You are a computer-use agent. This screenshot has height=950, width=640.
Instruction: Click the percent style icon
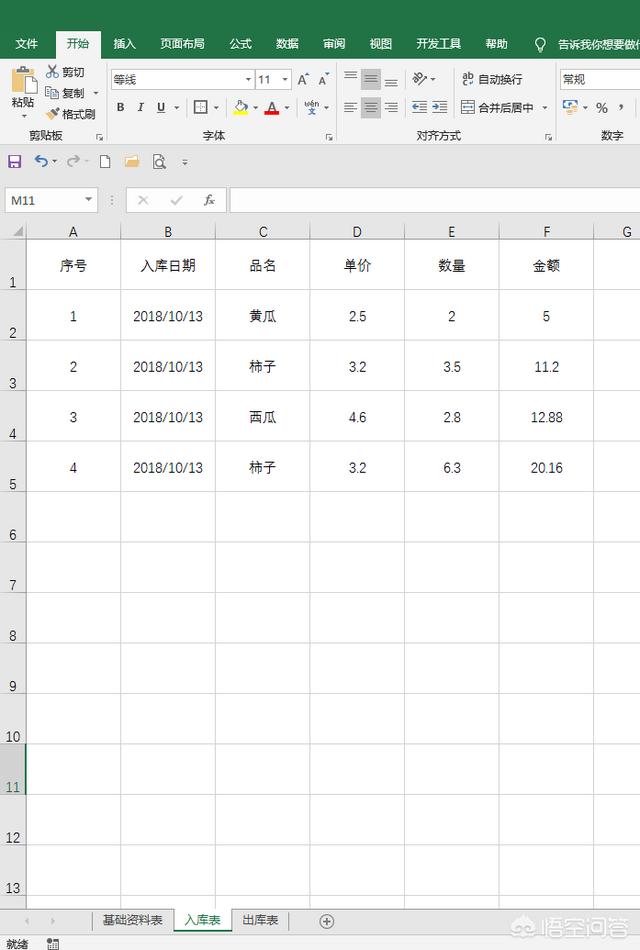tap(601, 108)
